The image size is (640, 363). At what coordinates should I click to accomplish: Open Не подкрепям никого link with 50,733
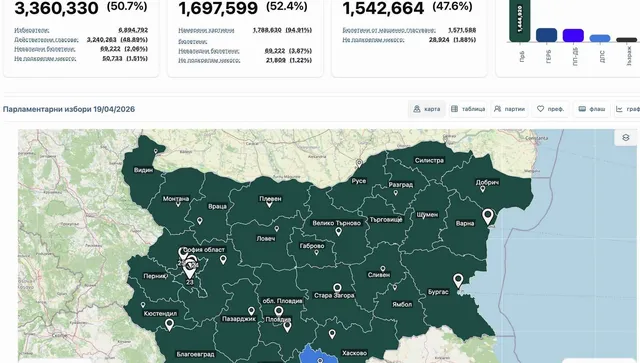click(x=45, y=59)
